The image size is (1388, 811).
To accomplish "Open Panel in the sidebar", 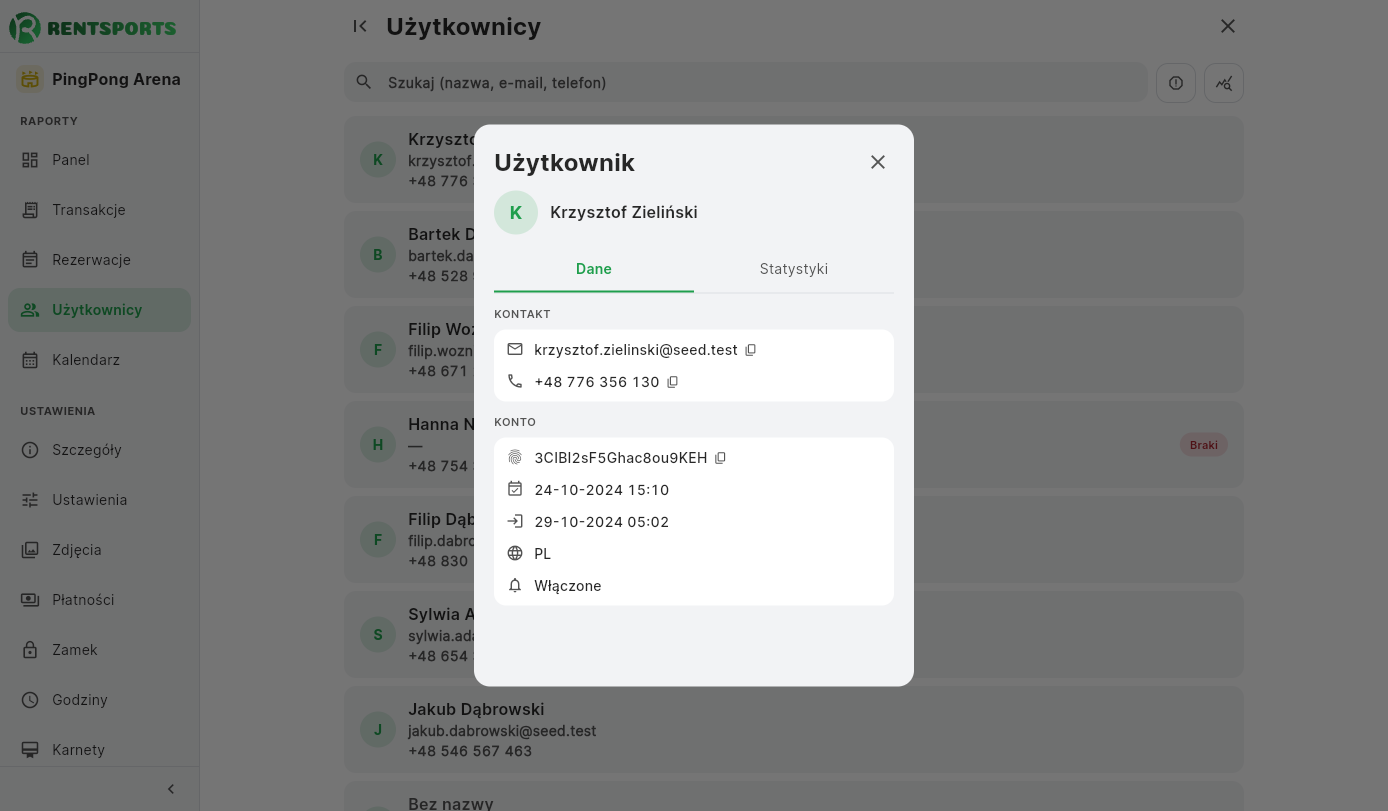I will click(x=99, y=160).
